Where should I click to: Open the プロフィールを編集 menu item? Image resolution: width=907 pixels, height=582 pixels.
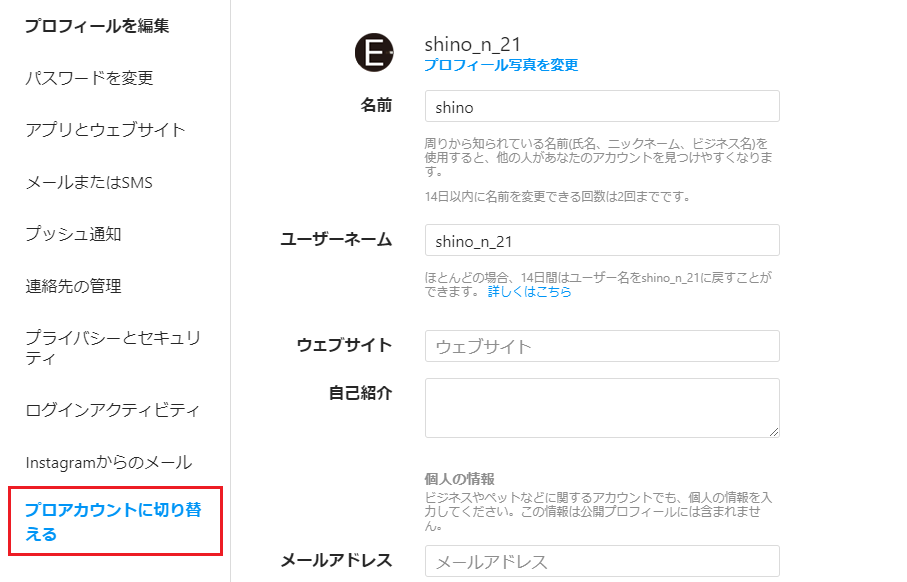click(97, 26)
